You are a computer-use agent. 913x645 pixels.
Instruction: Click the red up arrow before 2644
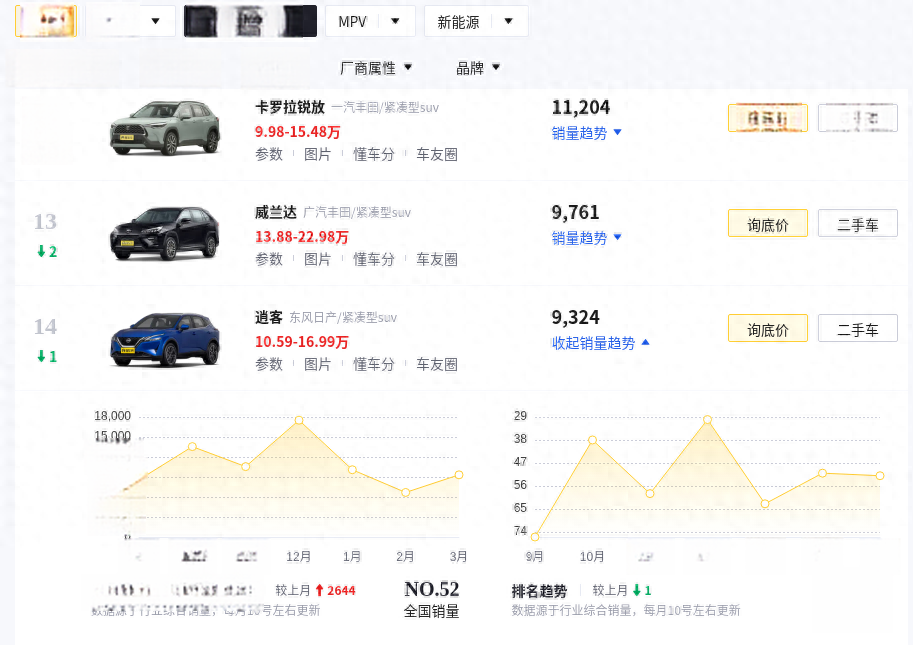point(319,590)
